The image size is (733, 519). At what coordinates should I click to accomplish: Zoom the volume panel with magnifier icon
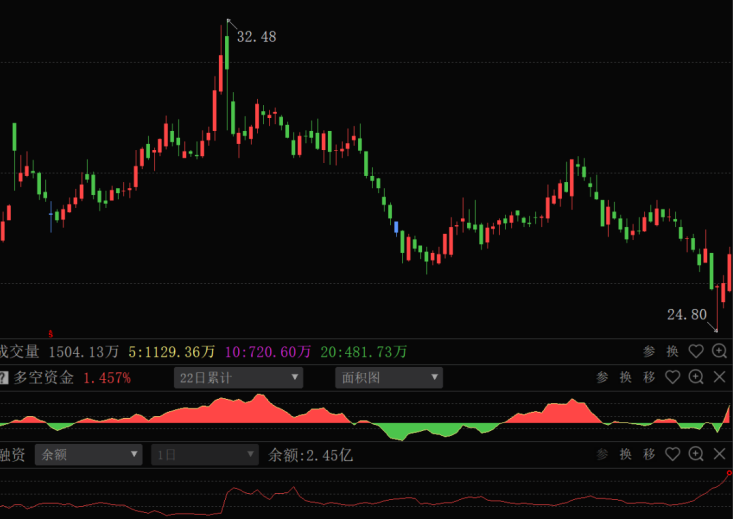[719, 351]
